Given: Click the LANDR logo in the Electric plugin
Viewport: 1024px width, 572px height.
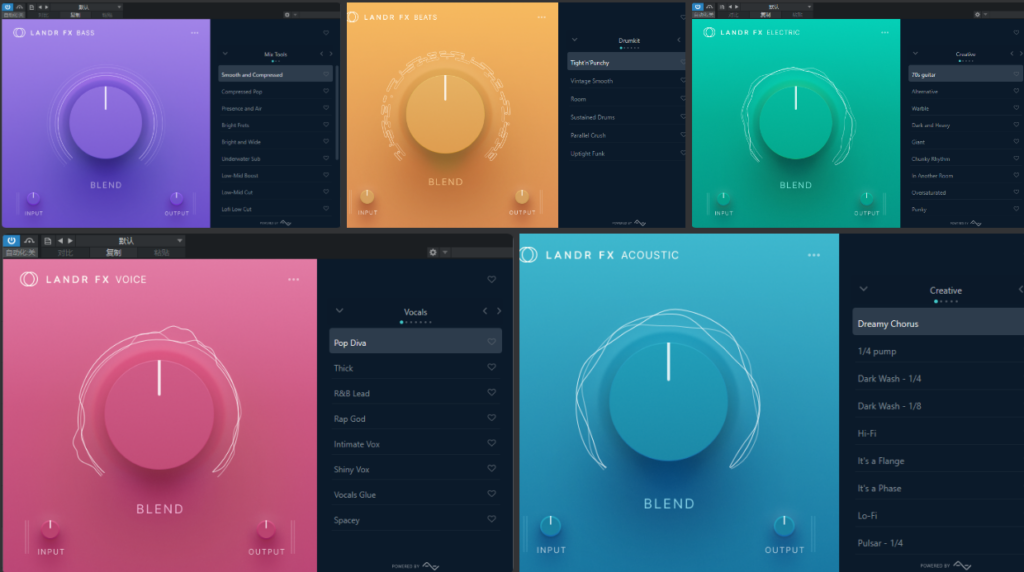Looking at the screenshot, I should tap(709, 32).
